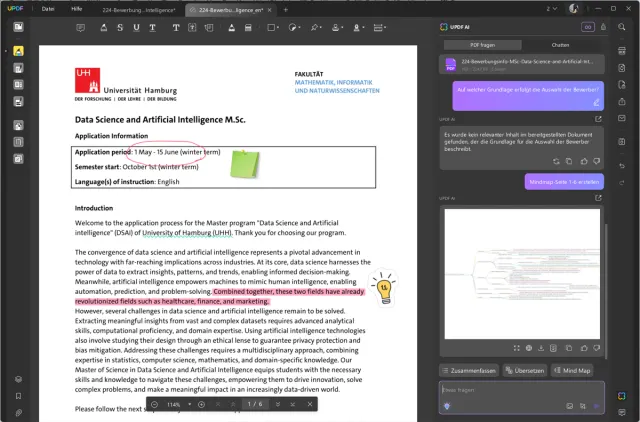Regenerate the AI answer
Image resolution: width=640 pixels, height=422 pixels.
coord(554,161)
